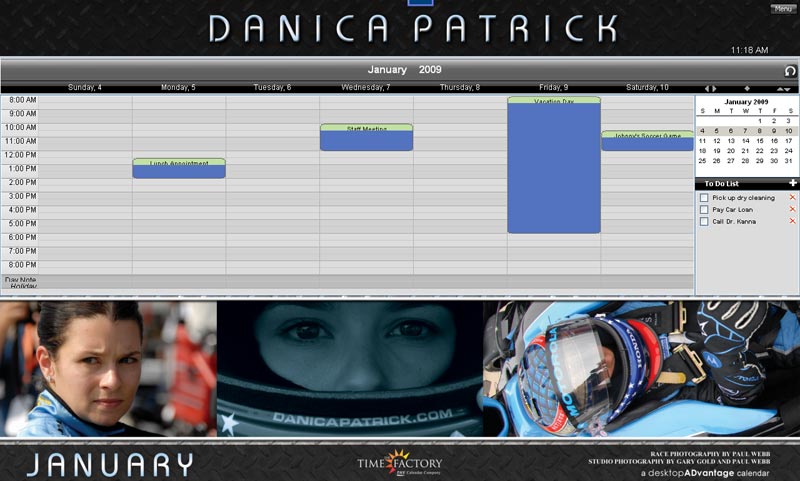The height and width of the screenshot is (481, 800).
Task: Click Pick up dry cleaning task text
Action: (x=743, y=198)
